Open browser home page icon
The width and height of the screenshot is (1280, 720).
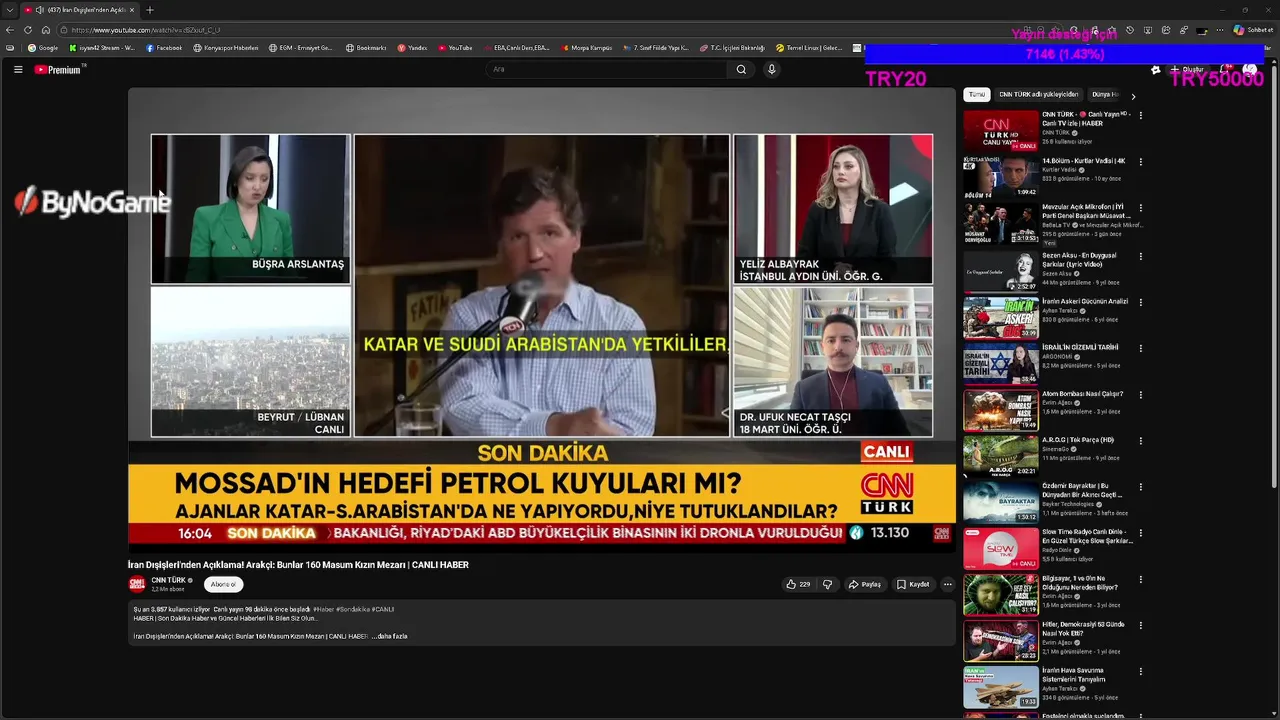click(x=45, y=30)
